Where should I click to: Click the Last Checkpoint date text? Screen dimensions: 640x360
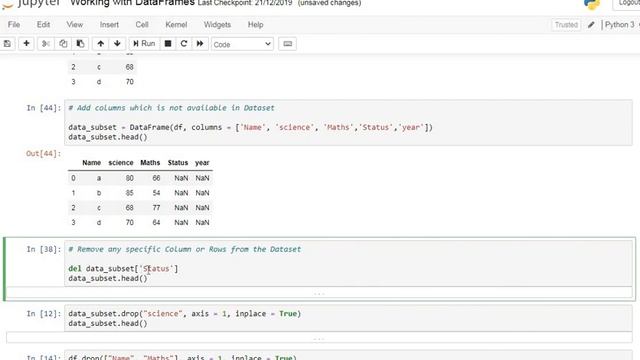tap(245, 3)
